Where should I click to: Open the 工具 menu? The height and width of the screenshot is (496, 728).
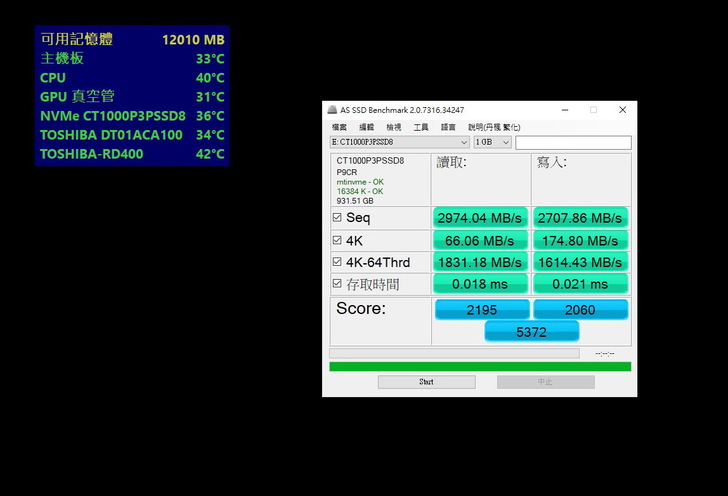[421, 127]
